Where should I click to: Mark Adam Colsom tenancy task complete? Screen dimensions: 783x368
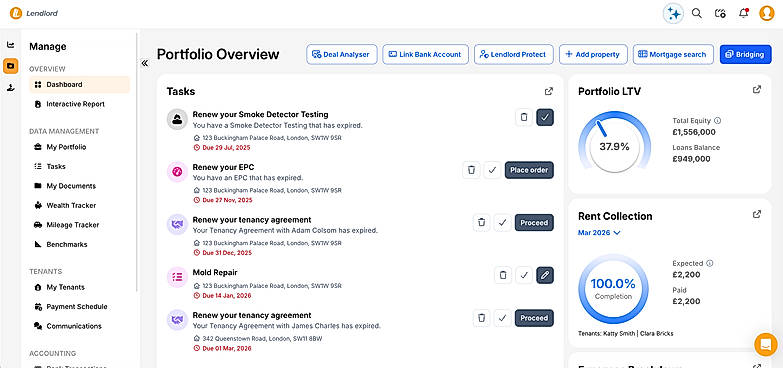502,223
